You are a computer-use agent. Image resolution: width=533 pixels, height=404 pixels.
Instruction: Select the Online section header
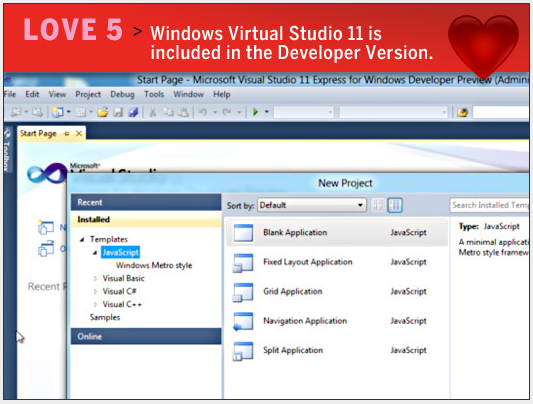pos(146,336)
